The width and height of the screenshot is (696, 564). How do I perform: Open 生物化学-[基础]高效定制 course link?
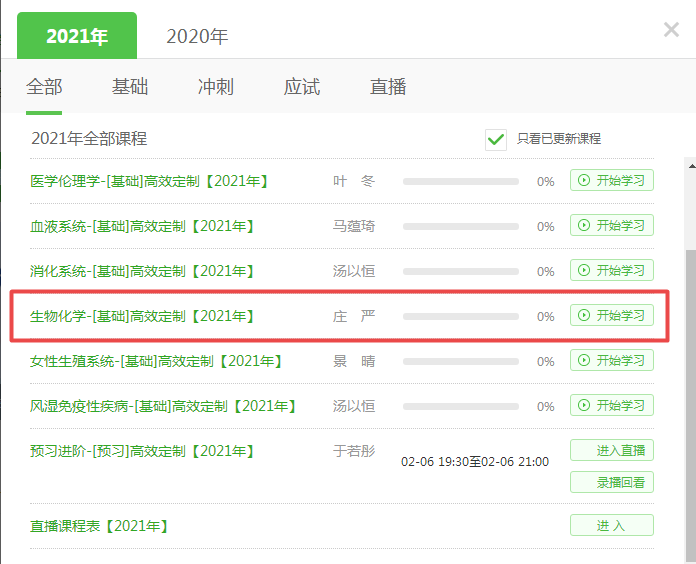tap(142, 316)
